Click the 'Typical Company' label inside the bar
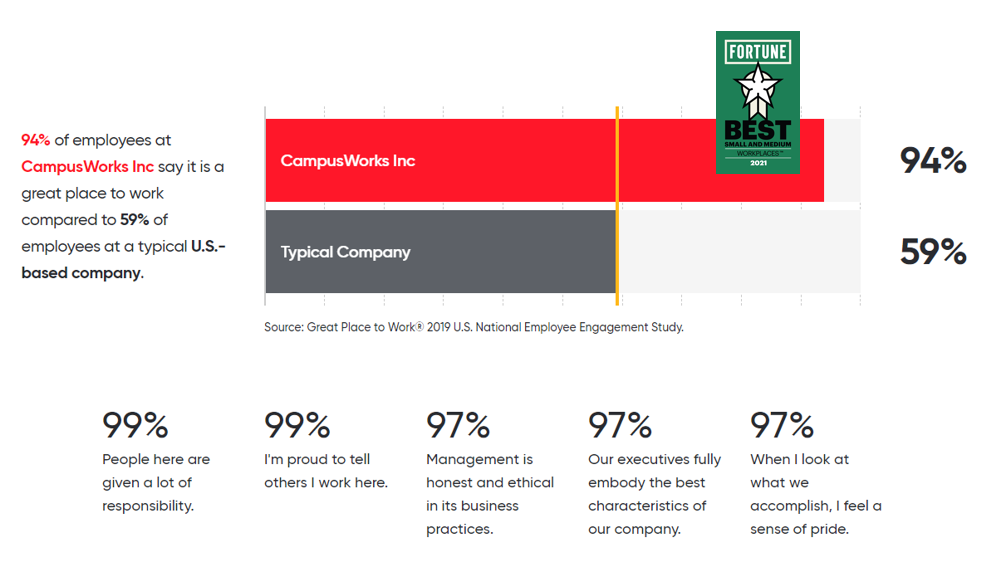 pos(345,252)
